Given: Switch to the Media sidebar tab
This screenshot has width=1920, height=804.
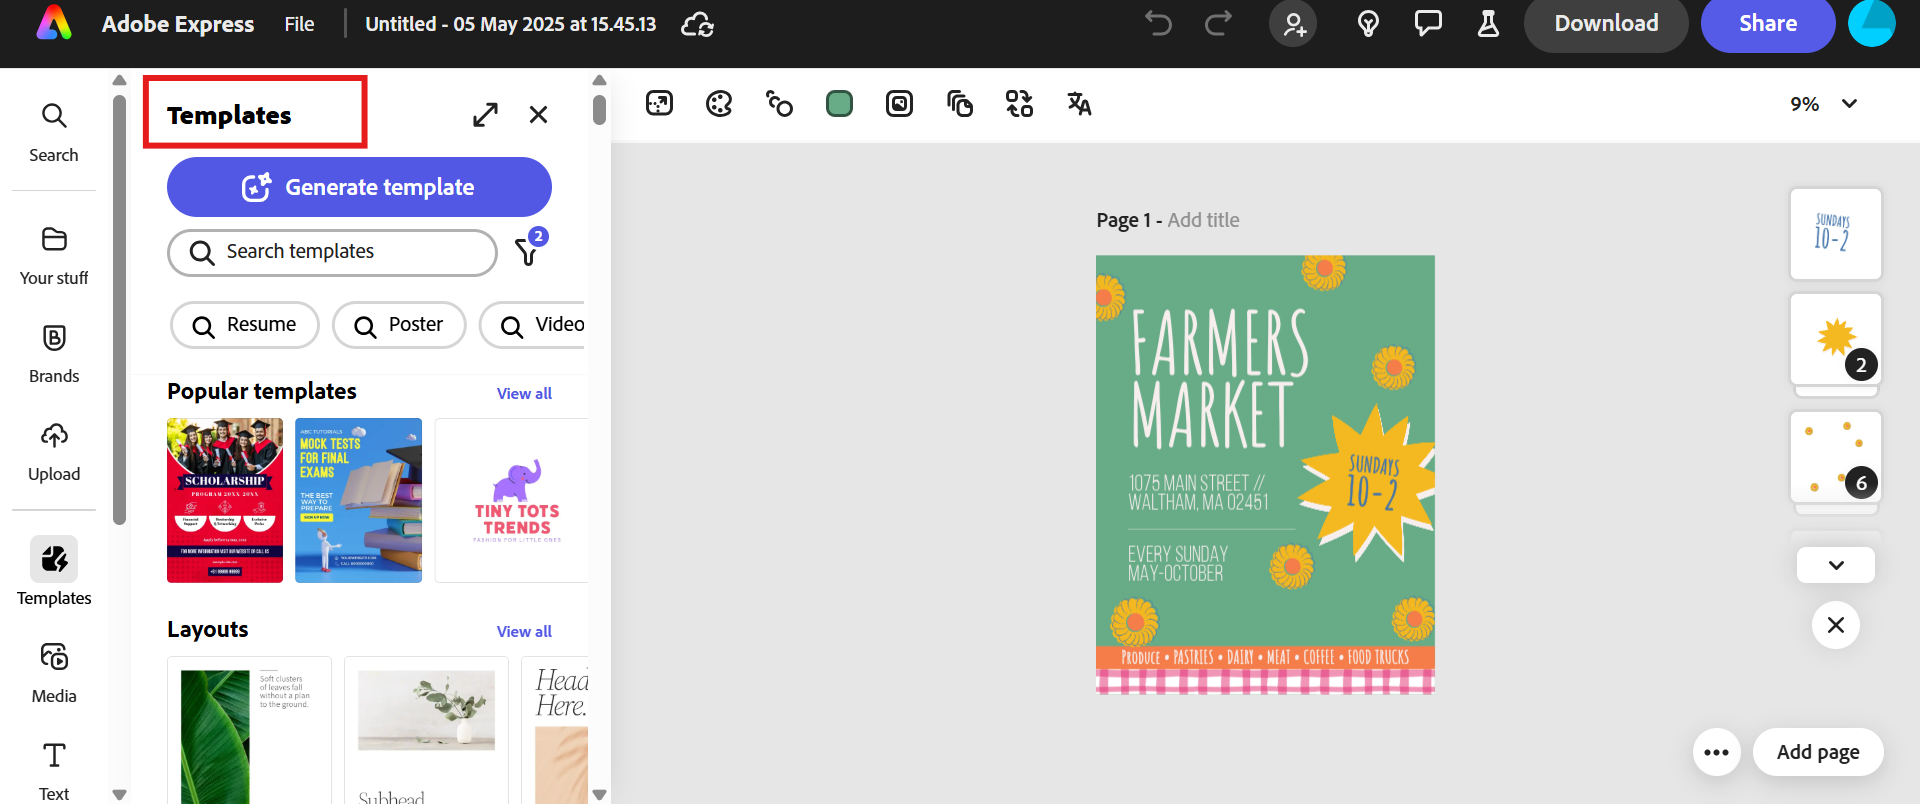Looking at the screenshot, I should pos(54,673).
